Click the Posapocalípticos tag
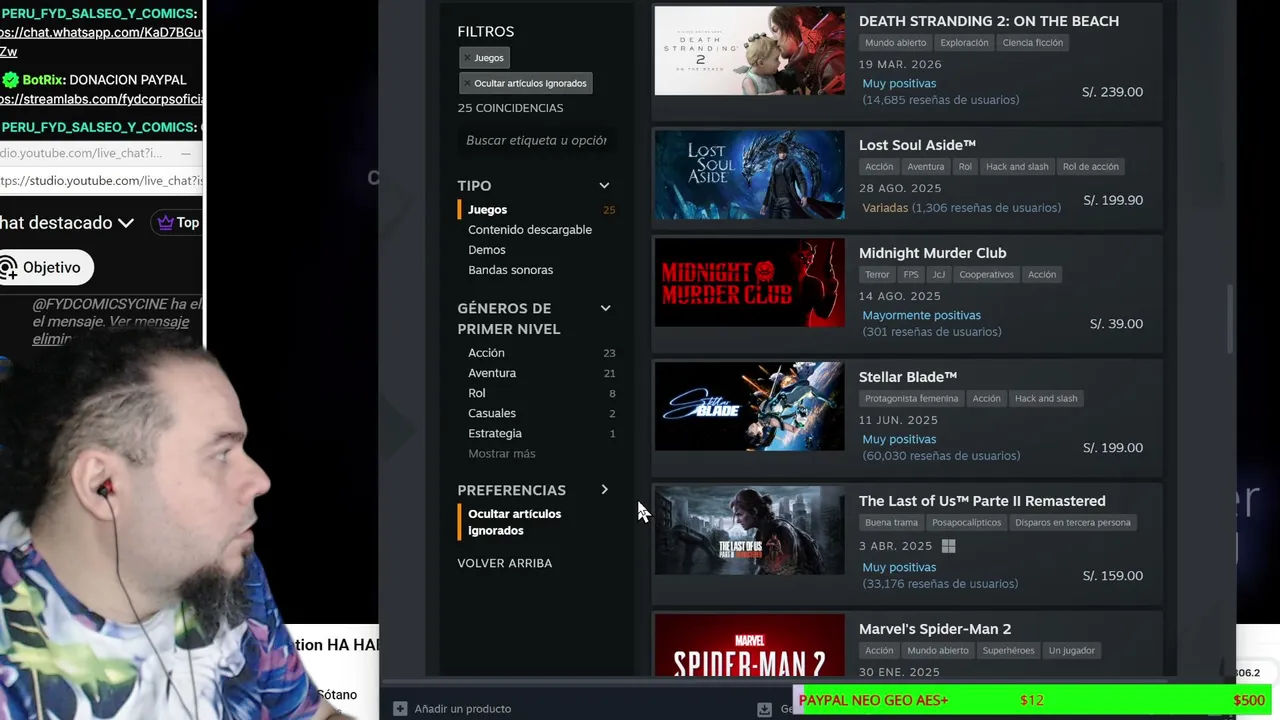The height and width of the screenshot is (720, 1280). [x=966, y=523]
